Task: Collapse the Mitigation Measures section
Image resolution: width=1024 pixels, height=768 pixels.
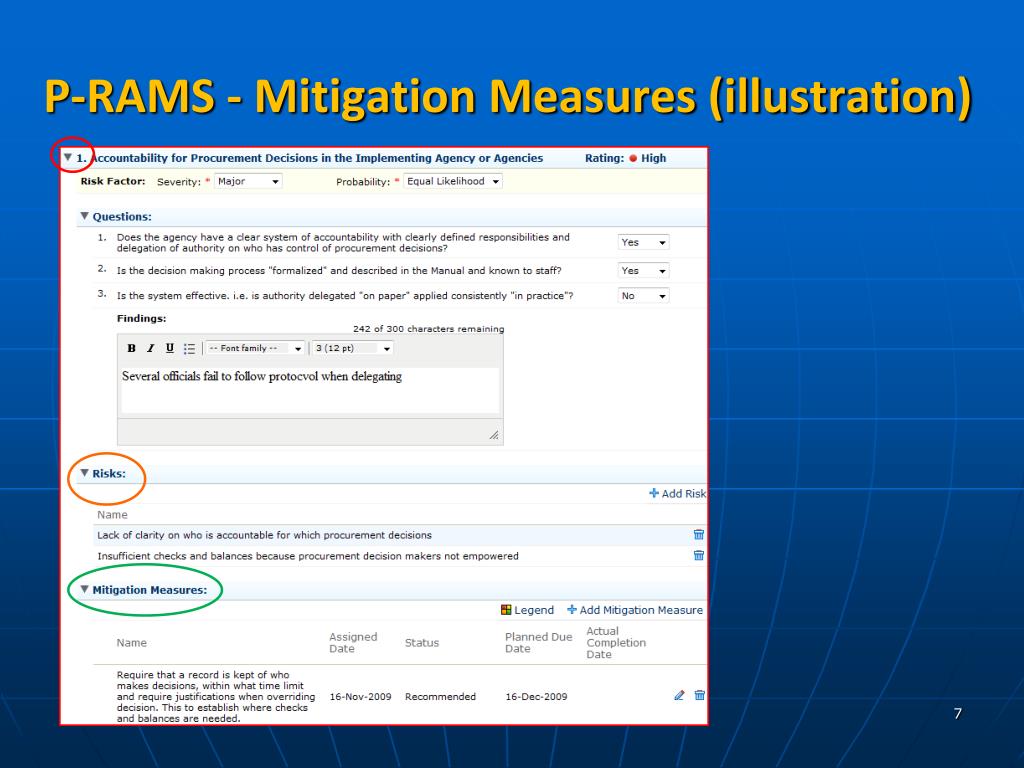Action: tap(84, 589)
